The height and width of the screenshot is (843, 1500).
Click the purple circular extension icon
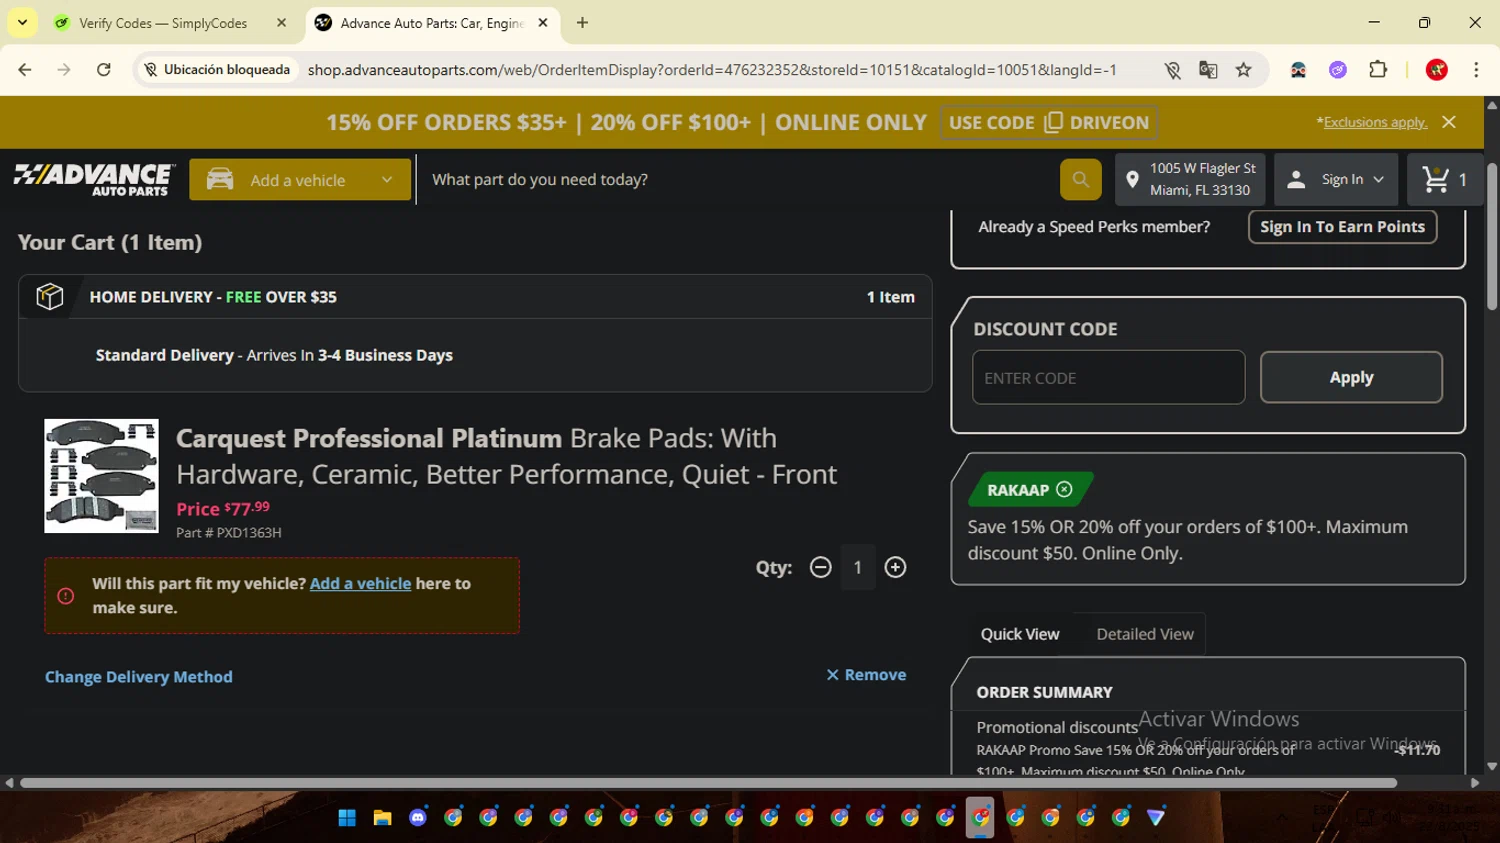[1338, 70]
